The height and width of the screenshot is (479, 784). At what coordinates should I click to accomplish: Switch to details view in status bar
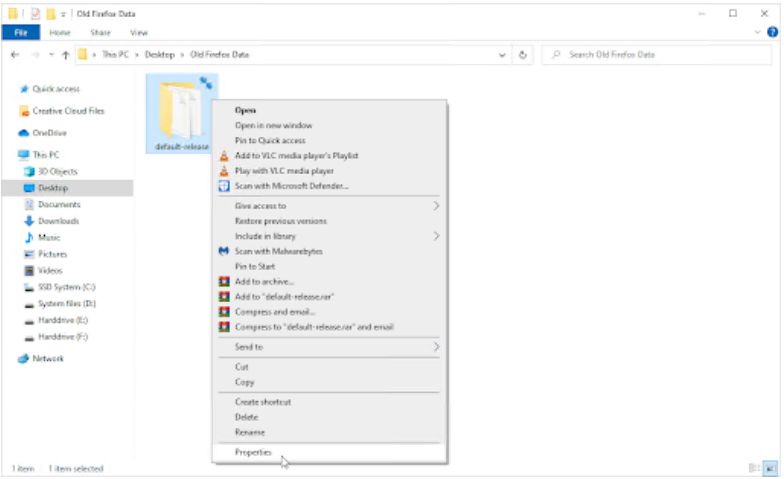click(754, 468)
